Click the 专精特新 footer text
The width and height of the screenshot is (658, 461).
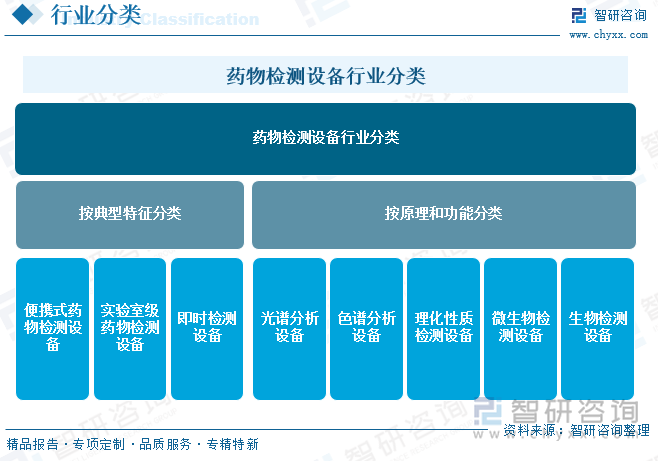point(232,444)
